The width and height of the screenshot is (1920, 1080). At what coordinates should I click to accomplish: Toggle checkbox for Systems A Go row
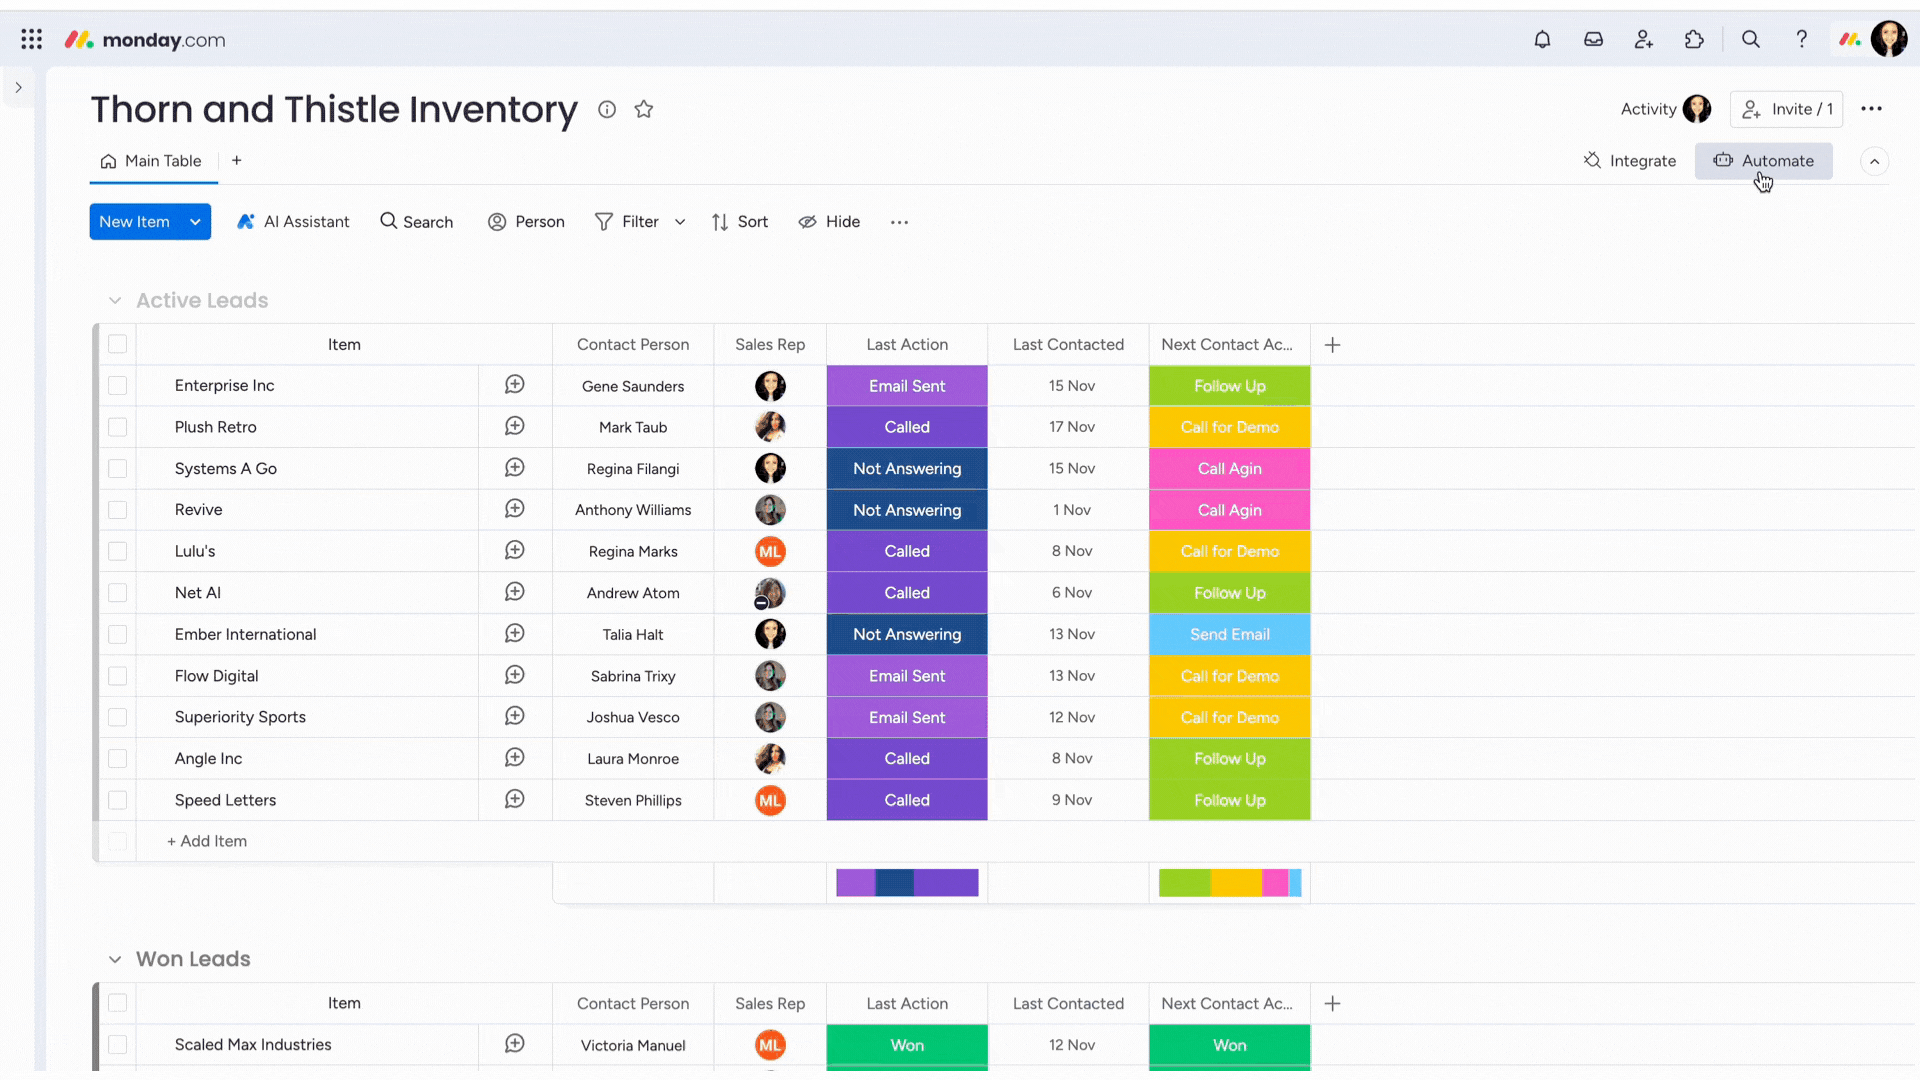pyautogui.click(x=116, y=468)
